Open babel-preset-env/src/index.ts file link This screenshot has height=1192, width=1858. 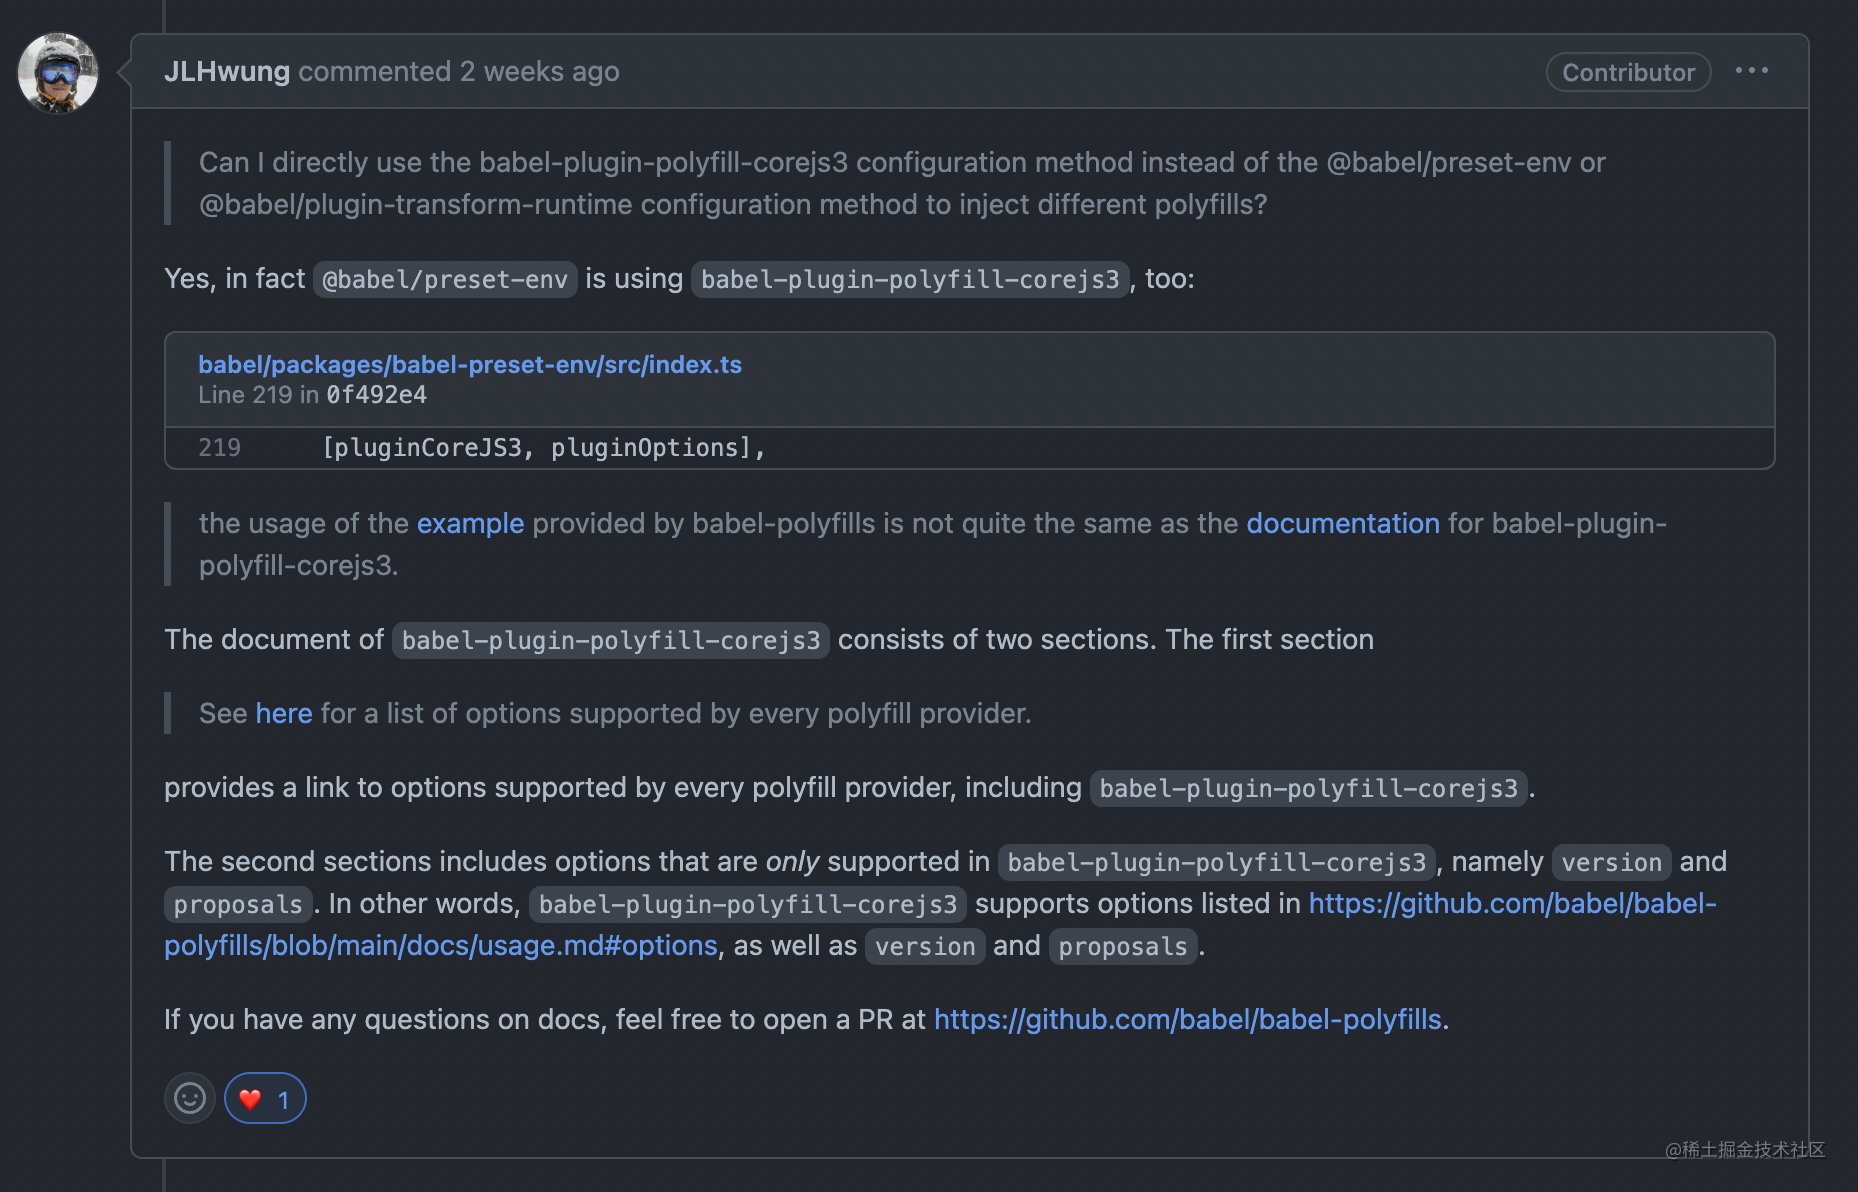click(x=470, y=365)
